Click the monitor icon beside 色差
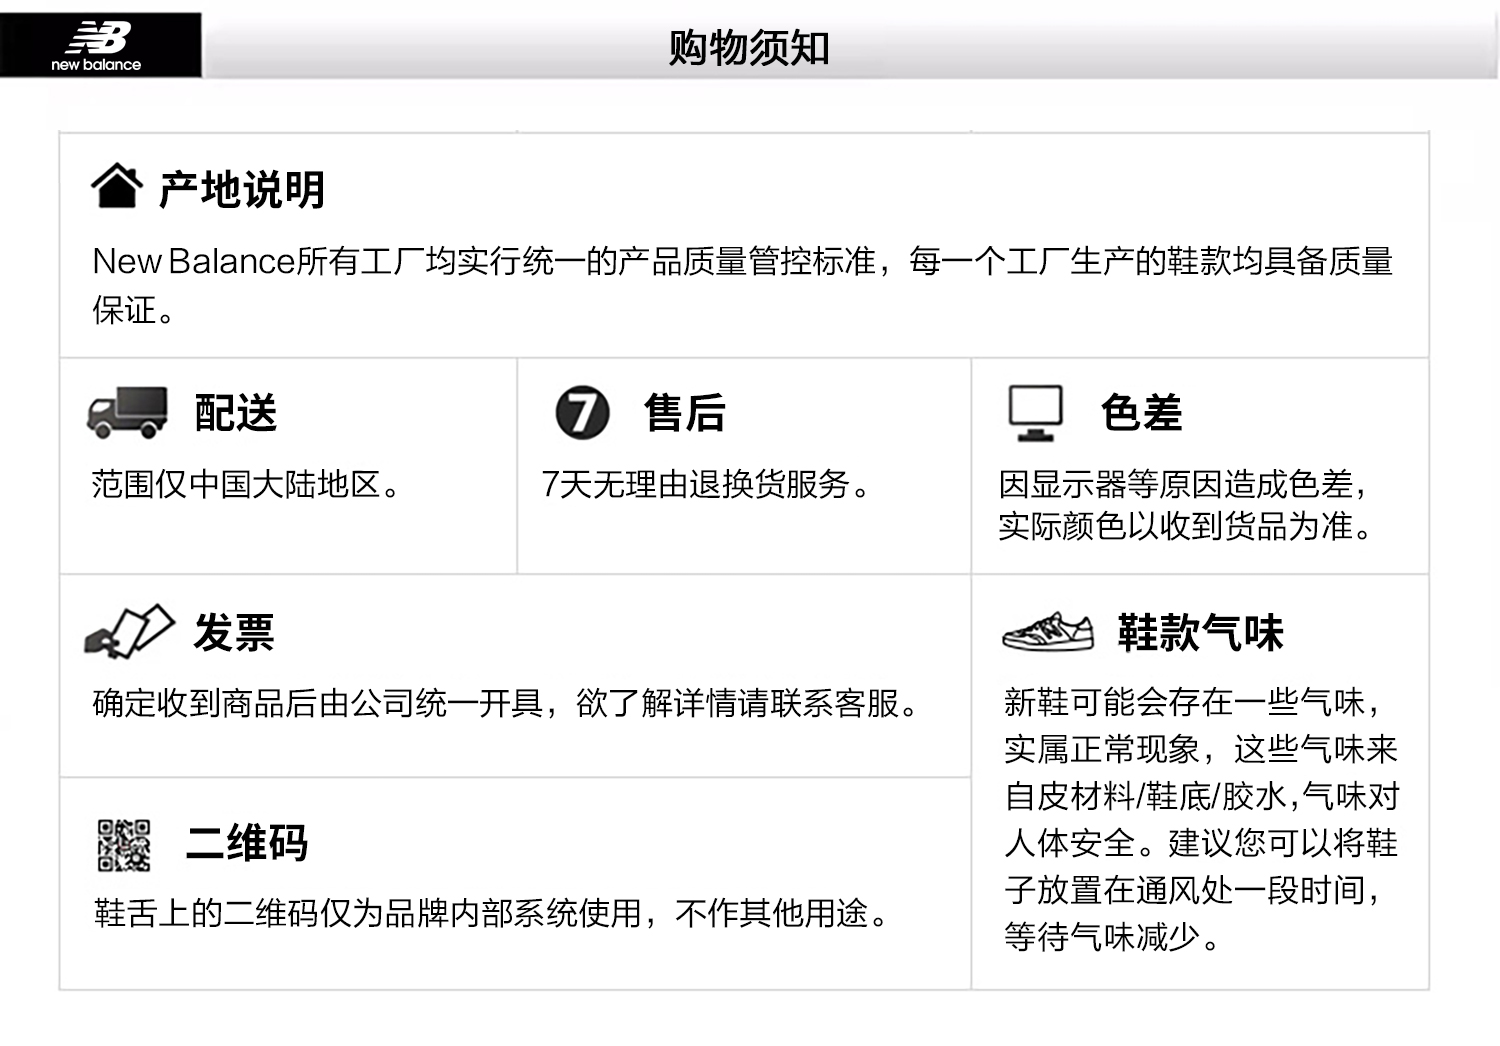The image size is (1500, 1046). [x=1035, y=413]
